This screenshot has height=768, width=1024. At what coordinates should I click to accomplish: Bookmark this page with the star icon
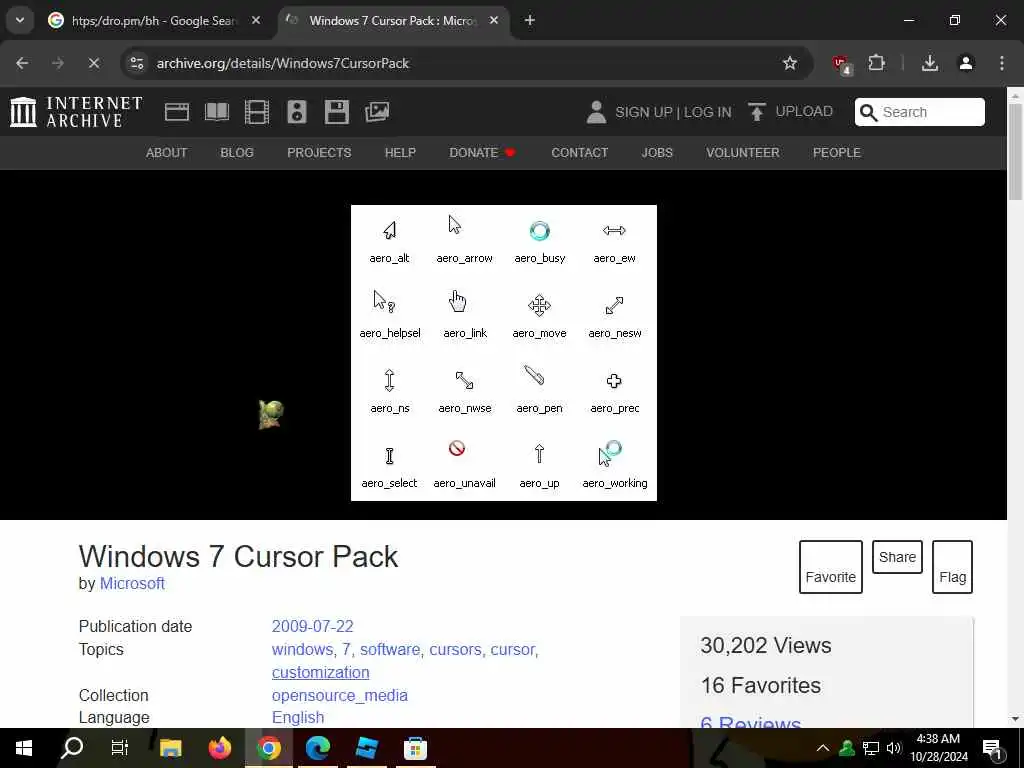coord(790,63)
